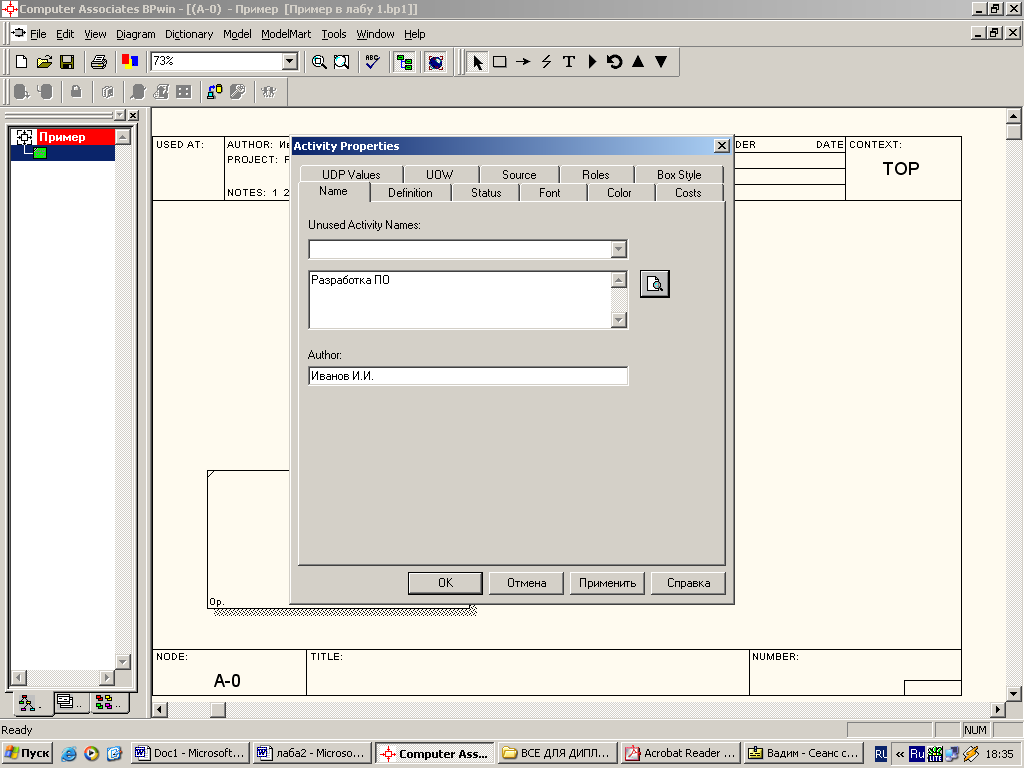Toggle the Model Explorer toolbar icon

point(404,62)
